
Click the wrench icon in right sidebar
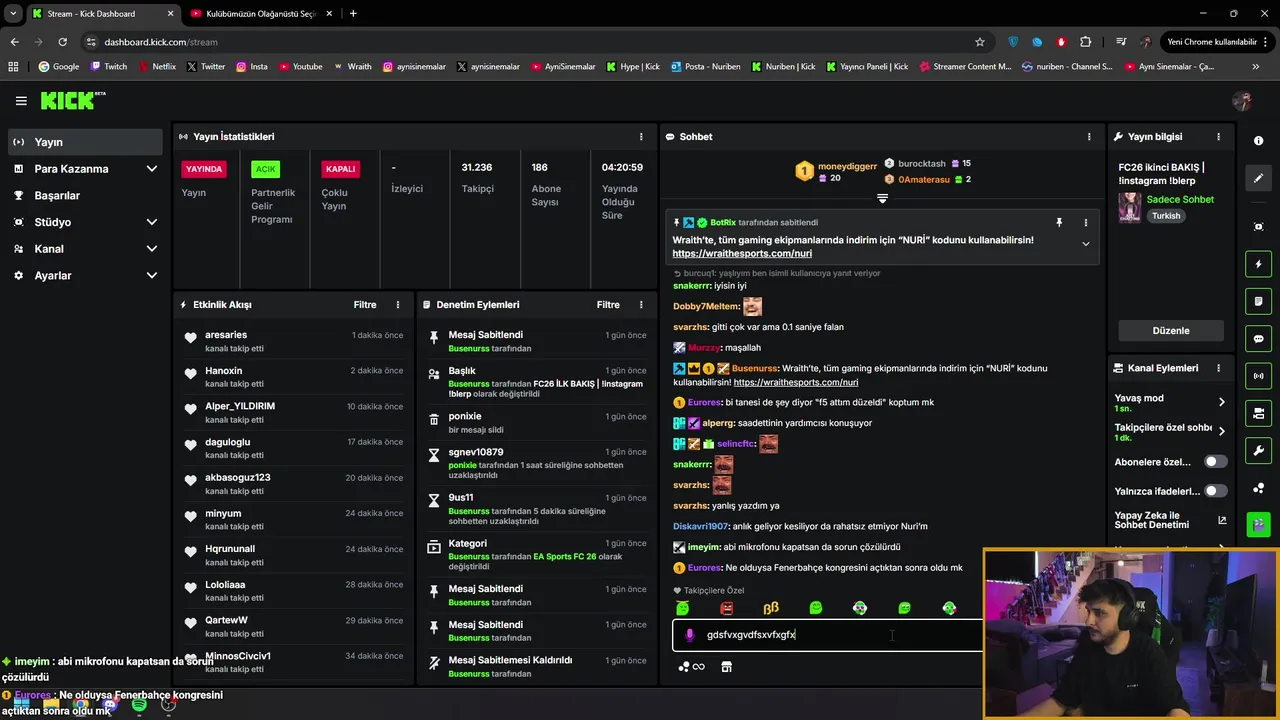tap(1259, 451)
